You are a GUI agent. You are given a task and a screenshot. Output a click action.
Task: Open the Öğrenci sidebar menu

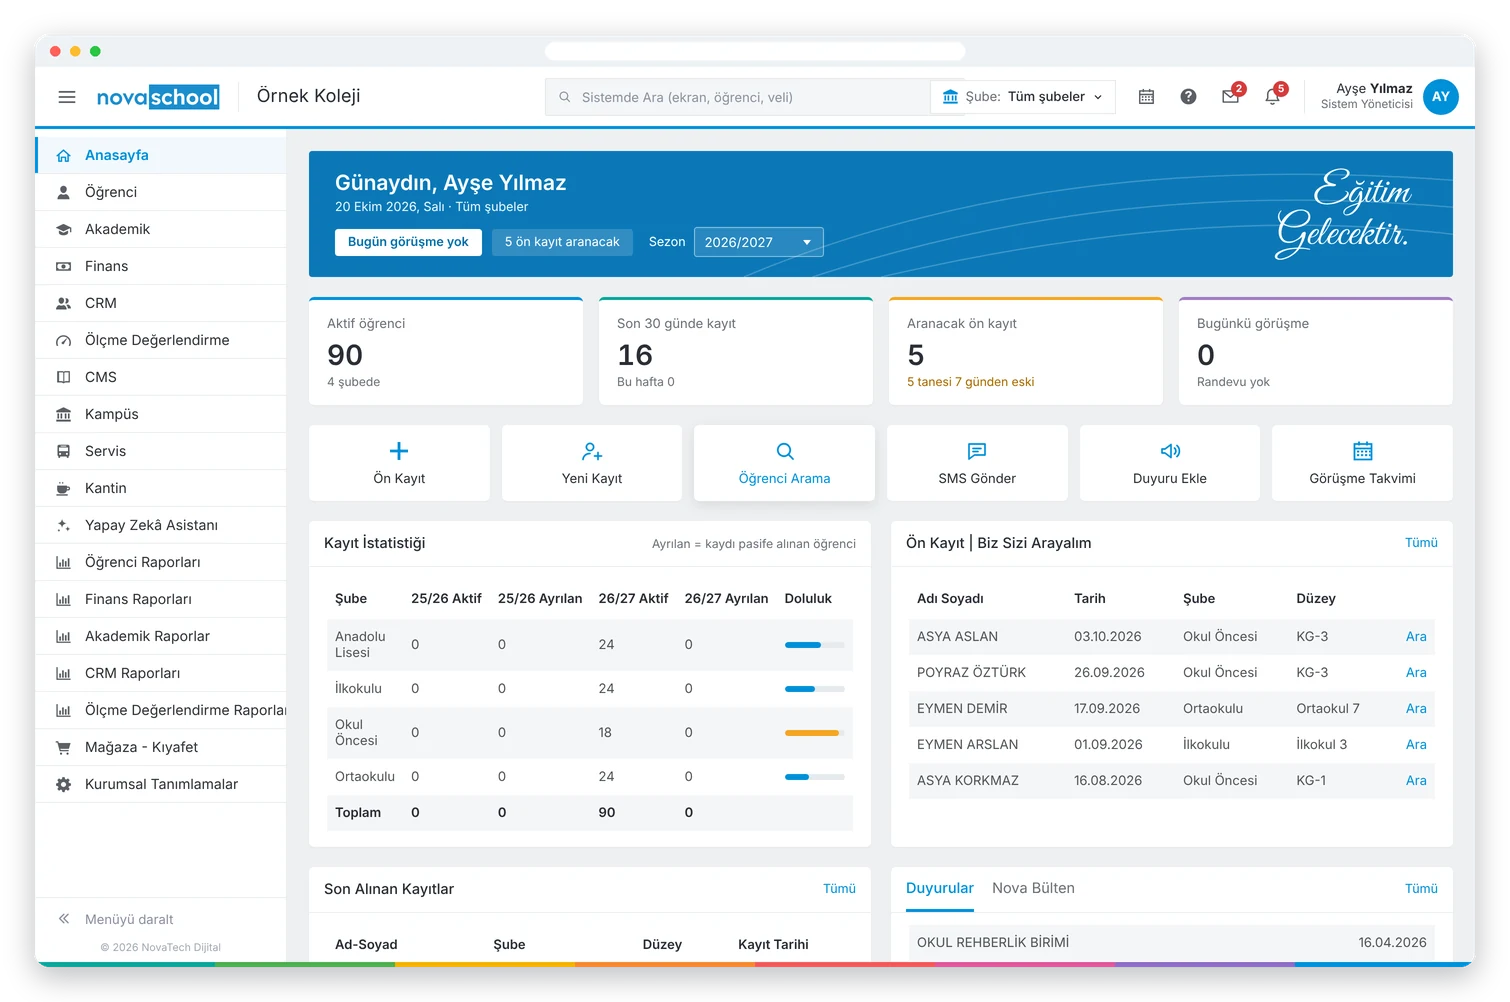pos(160,192)
